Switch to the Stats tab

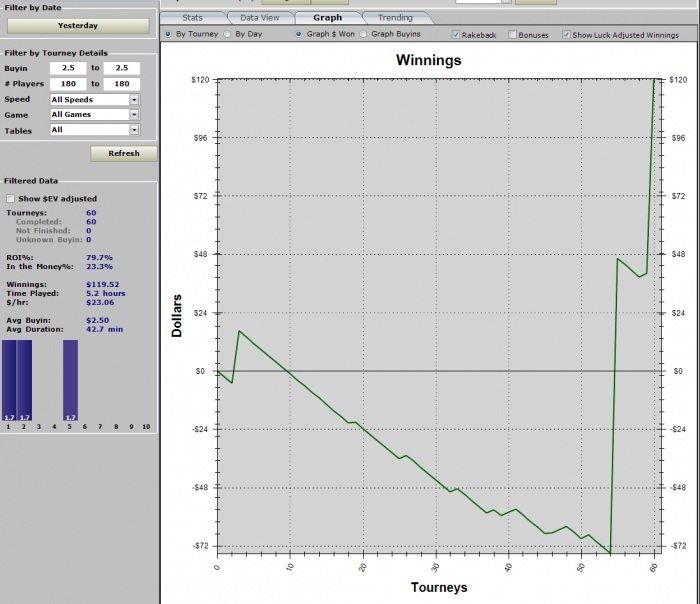click(x=192, y=18)
